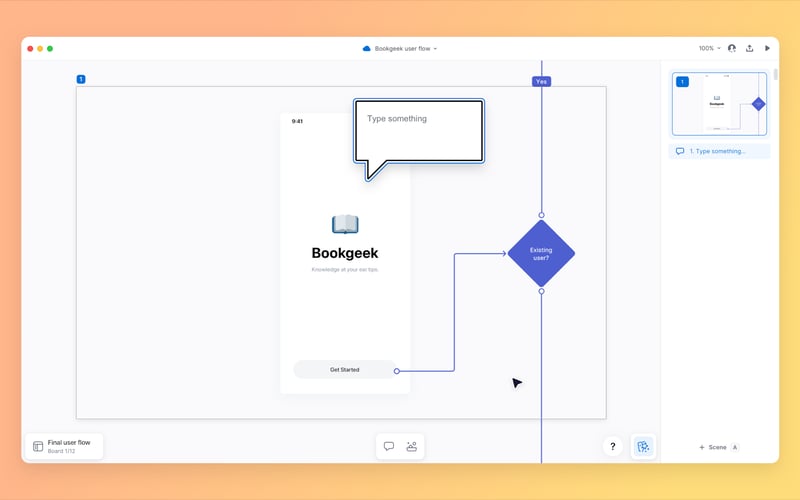Click the Type something comment field
The image size is (800, 500).
[418, 131]
